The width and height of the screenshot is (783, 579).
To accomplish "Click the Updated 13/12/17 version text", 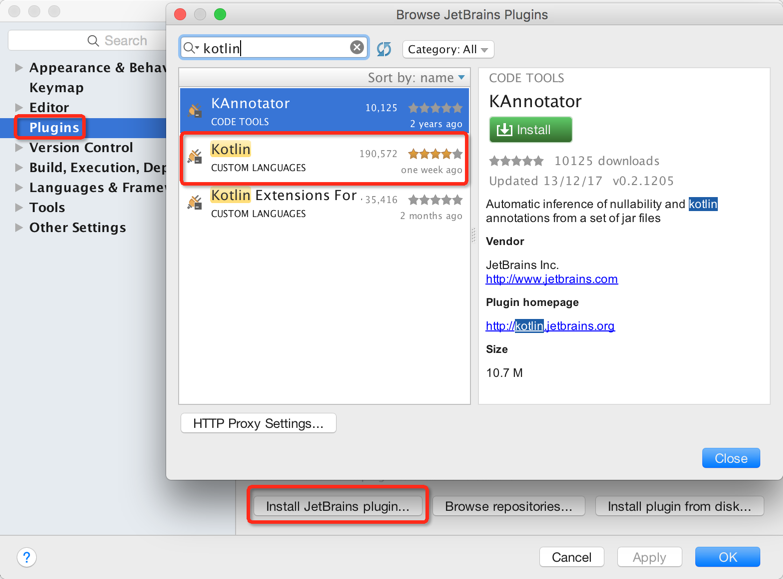I will 581,181.
